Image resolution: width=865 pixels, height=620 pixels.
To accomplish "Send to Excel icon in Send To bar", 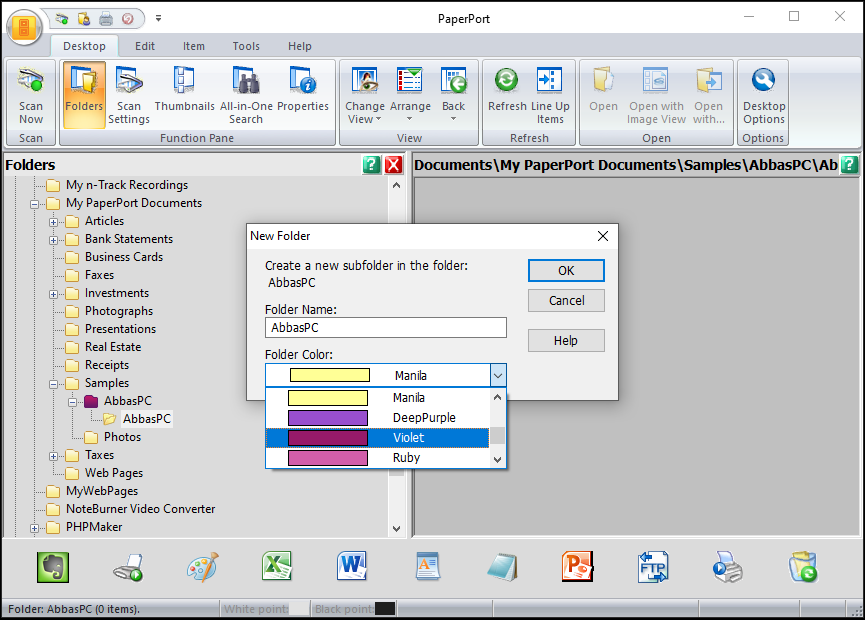I will point(276,566).
